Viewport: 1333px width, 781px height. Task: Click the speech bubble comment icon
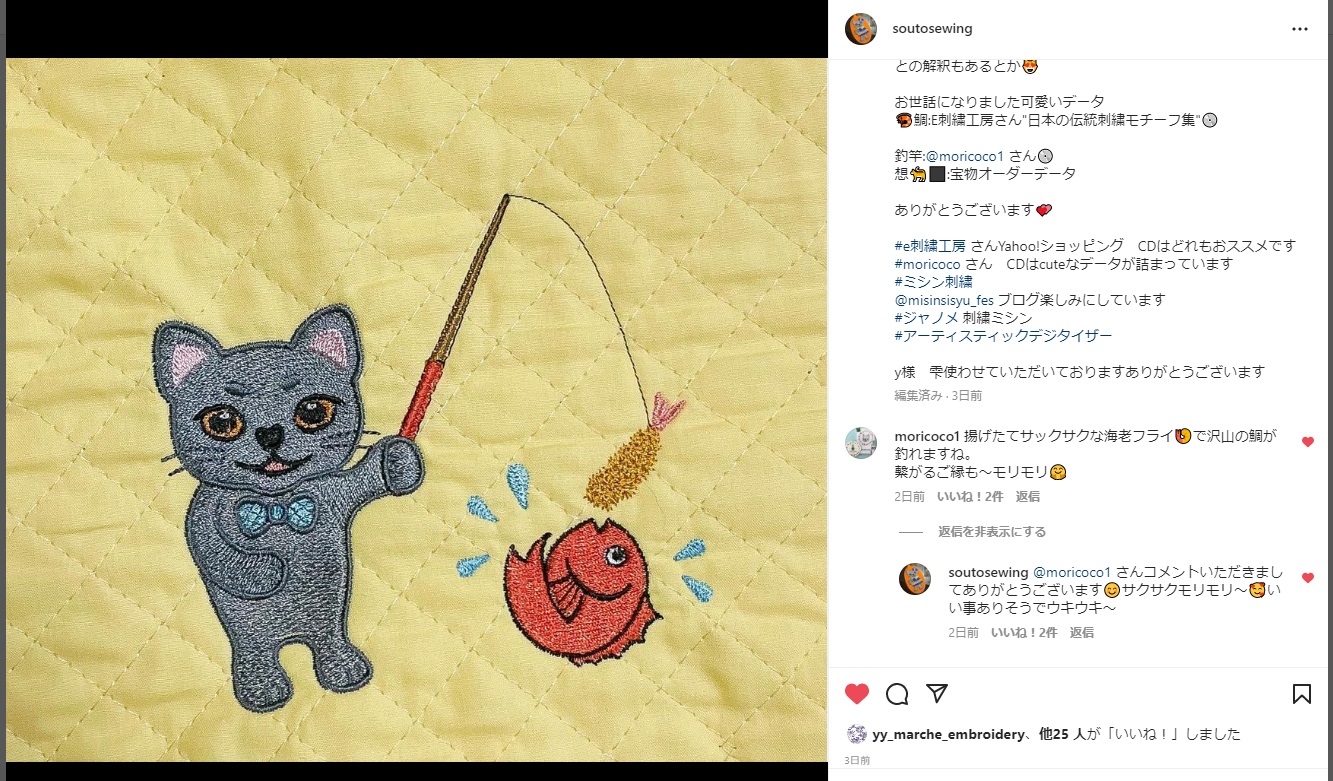coord(897,694)
